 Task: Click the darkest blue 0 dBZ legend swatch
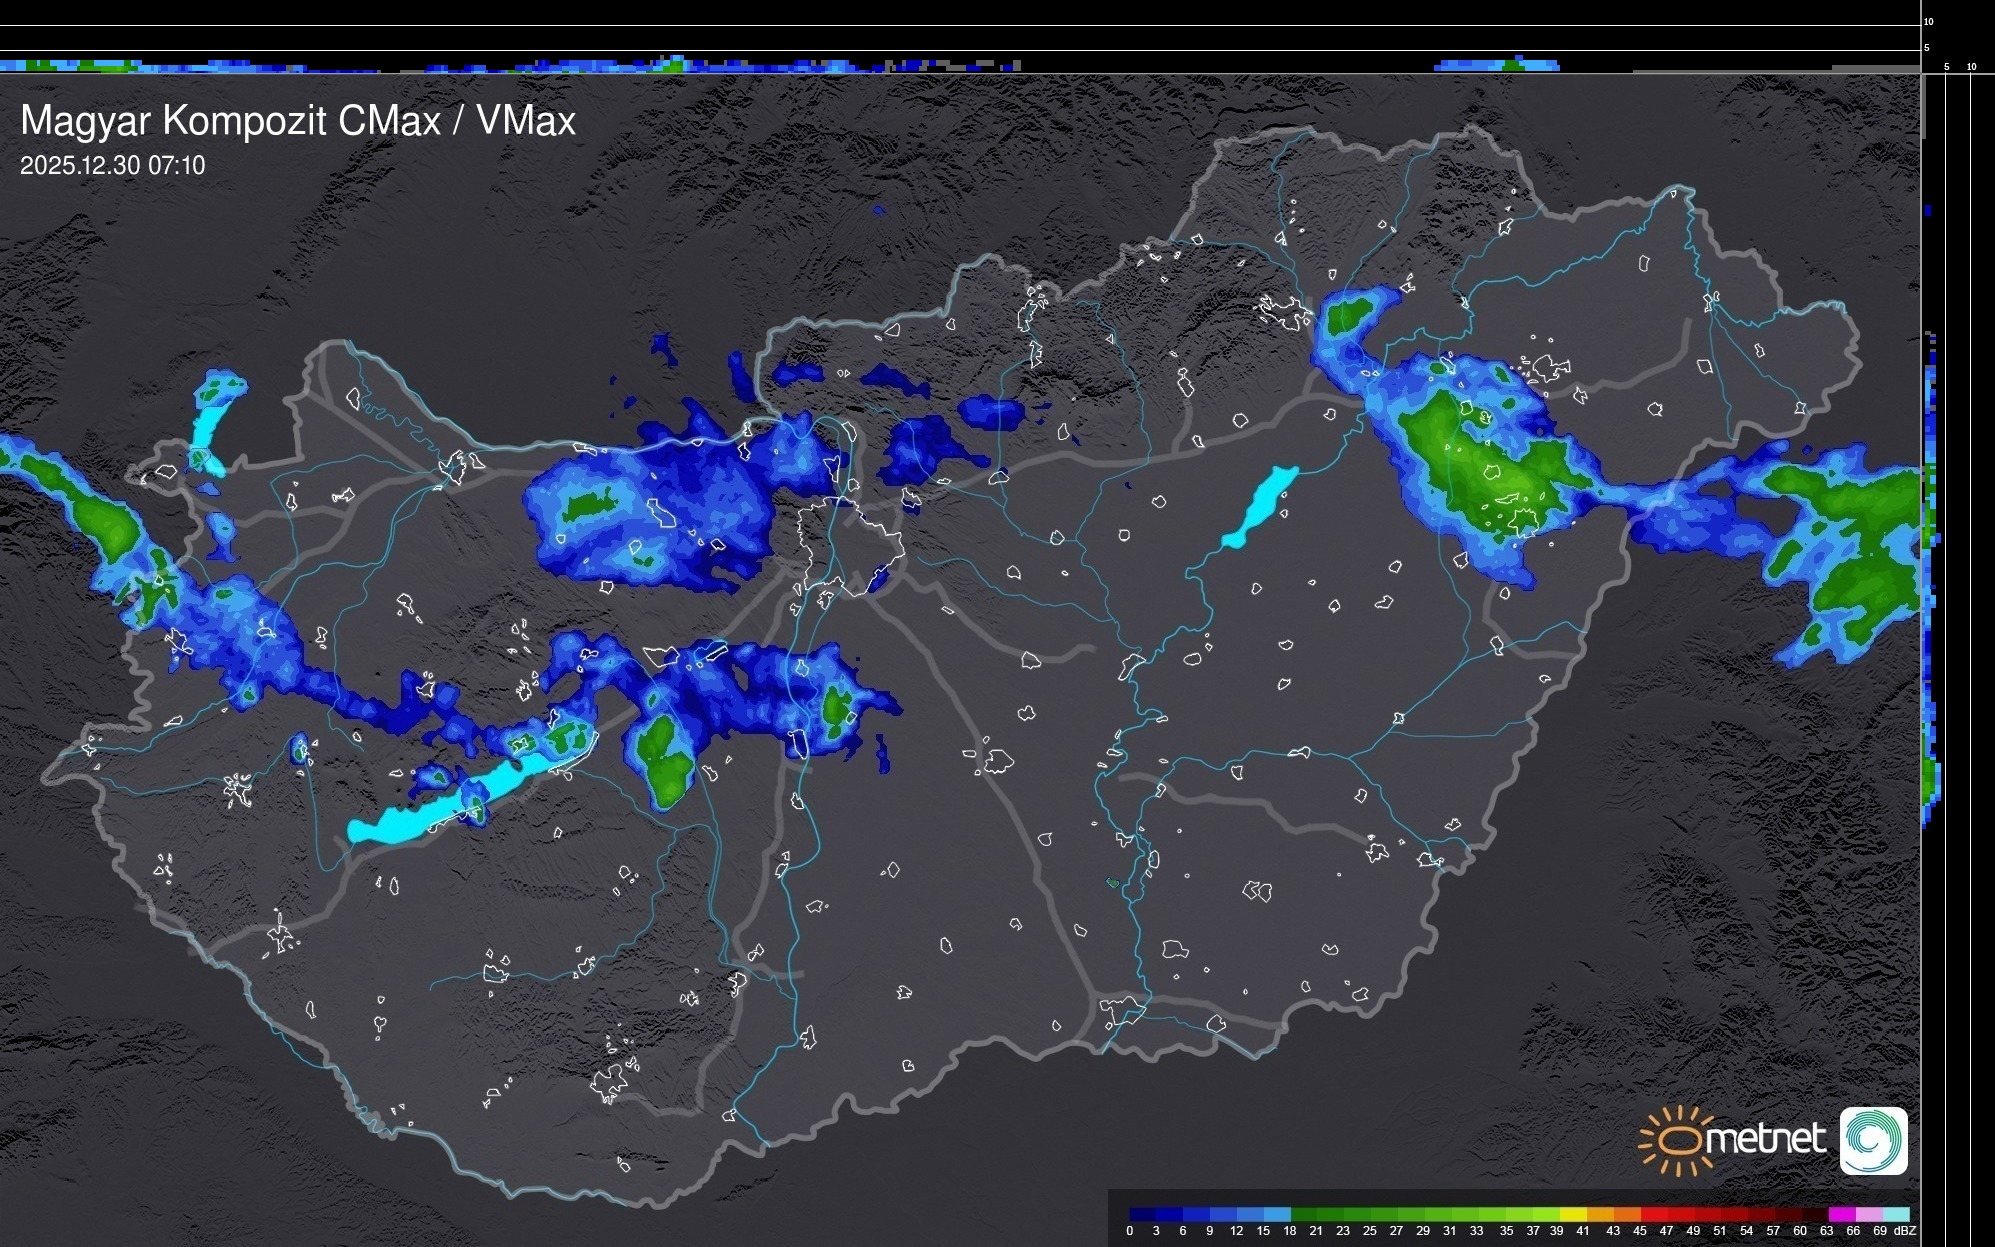(1143, 1214)
